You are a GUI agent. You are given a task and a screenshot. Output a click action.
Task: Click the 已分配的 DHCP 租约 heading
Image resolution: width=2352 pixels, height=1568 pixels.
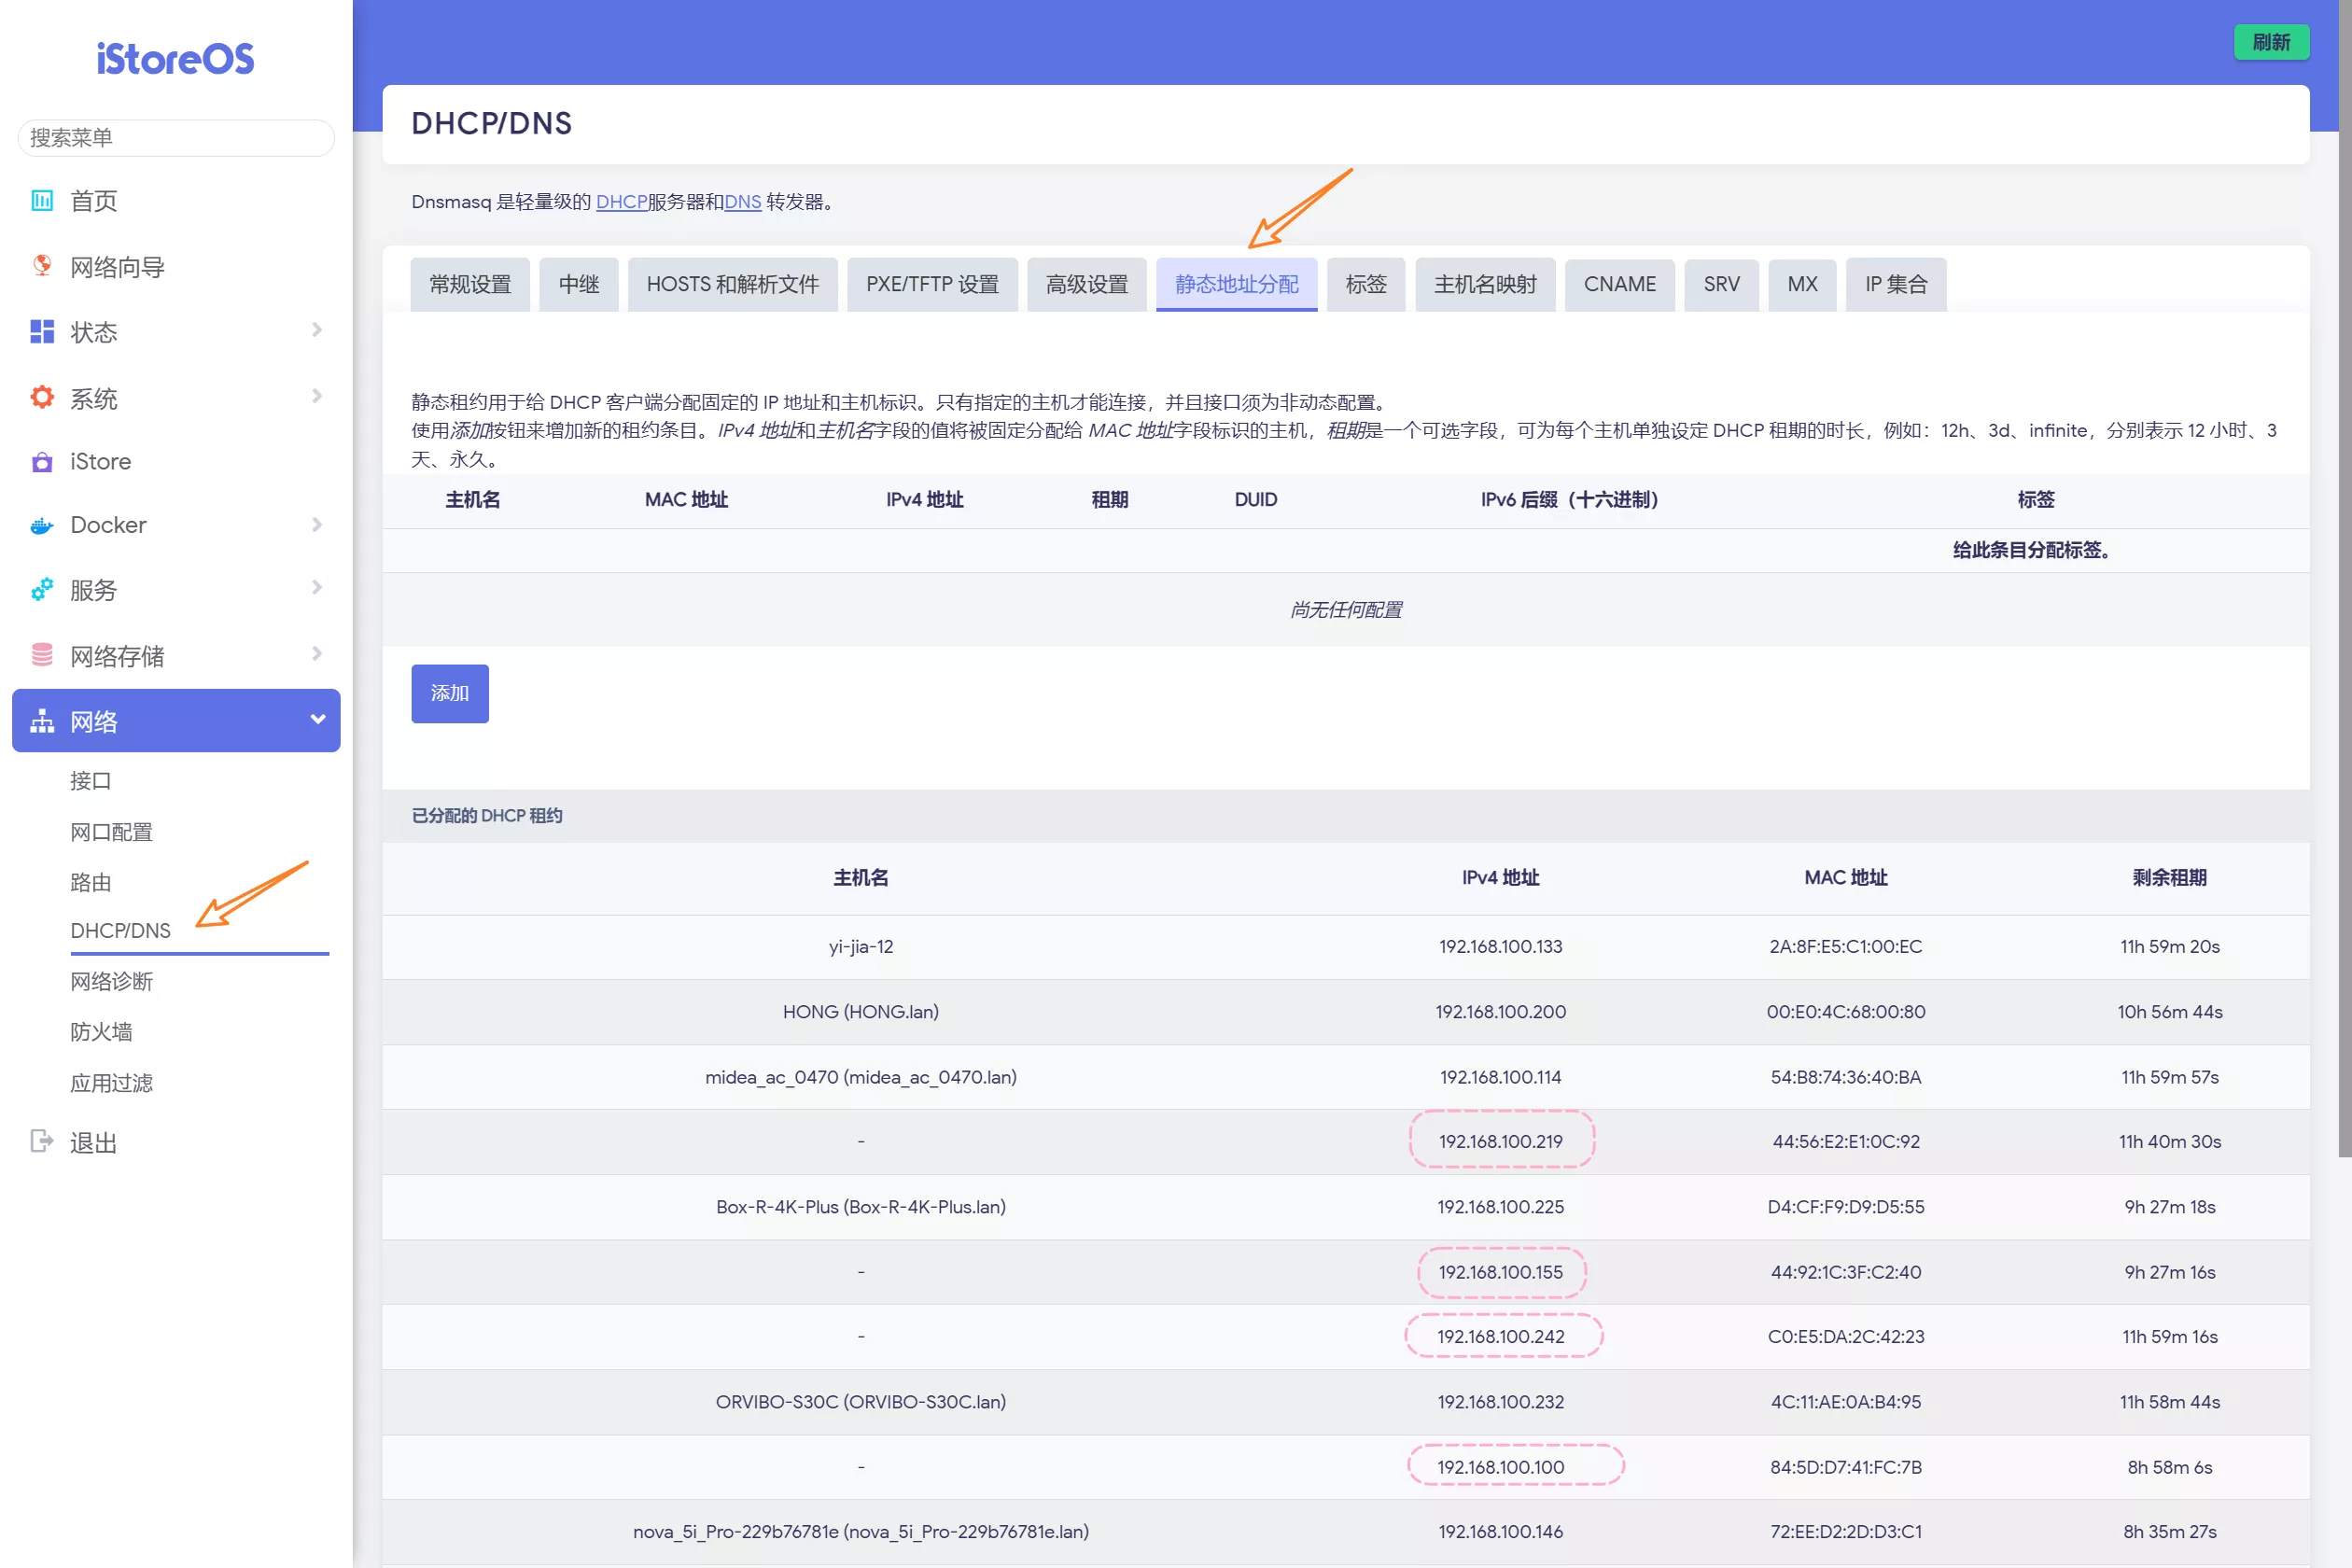click(x=487, y=816)
